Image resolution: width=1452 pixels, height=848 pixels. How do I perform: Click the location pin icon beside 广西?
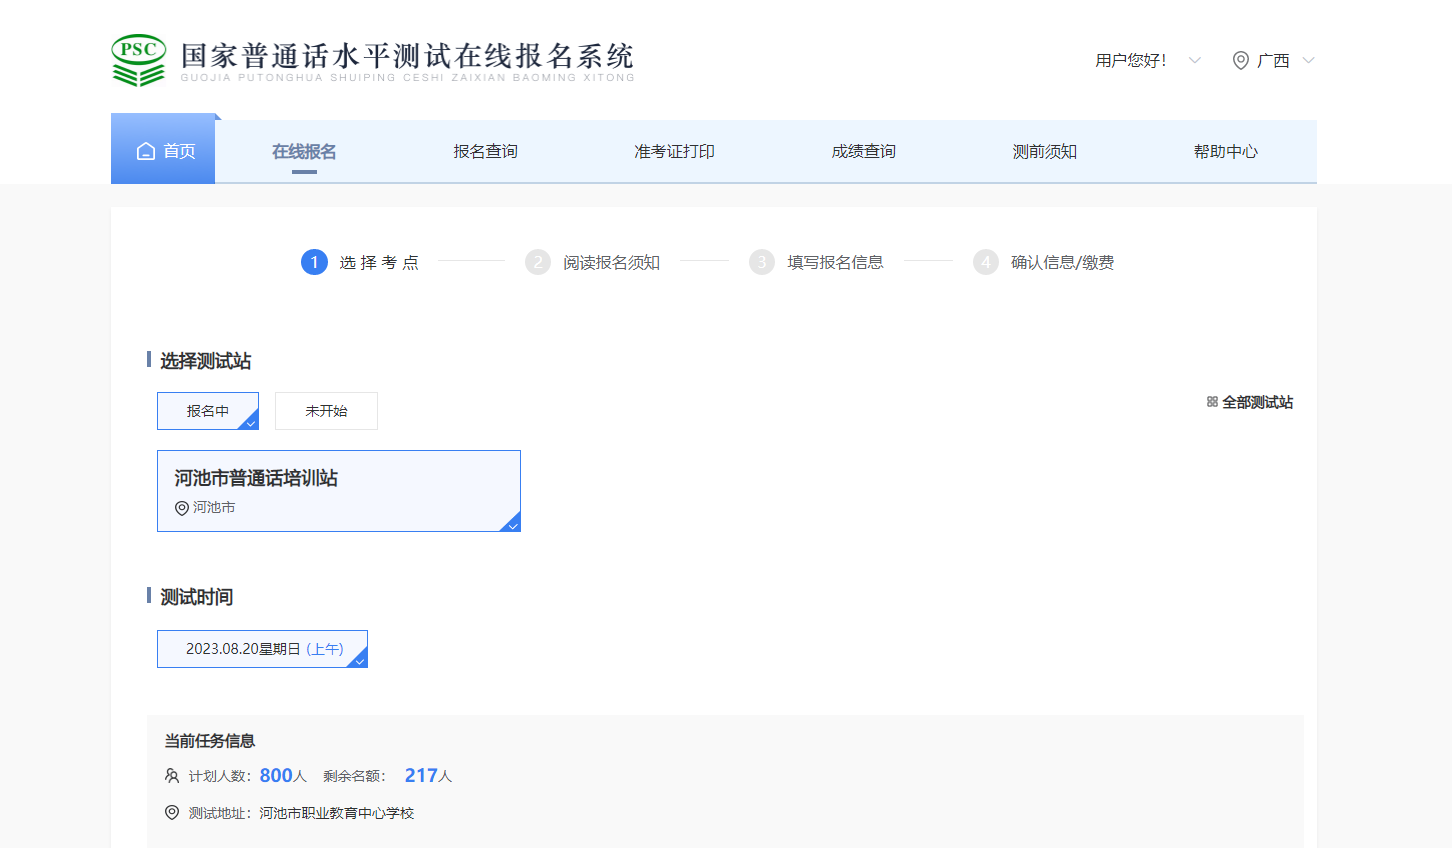coord(1240,60)
